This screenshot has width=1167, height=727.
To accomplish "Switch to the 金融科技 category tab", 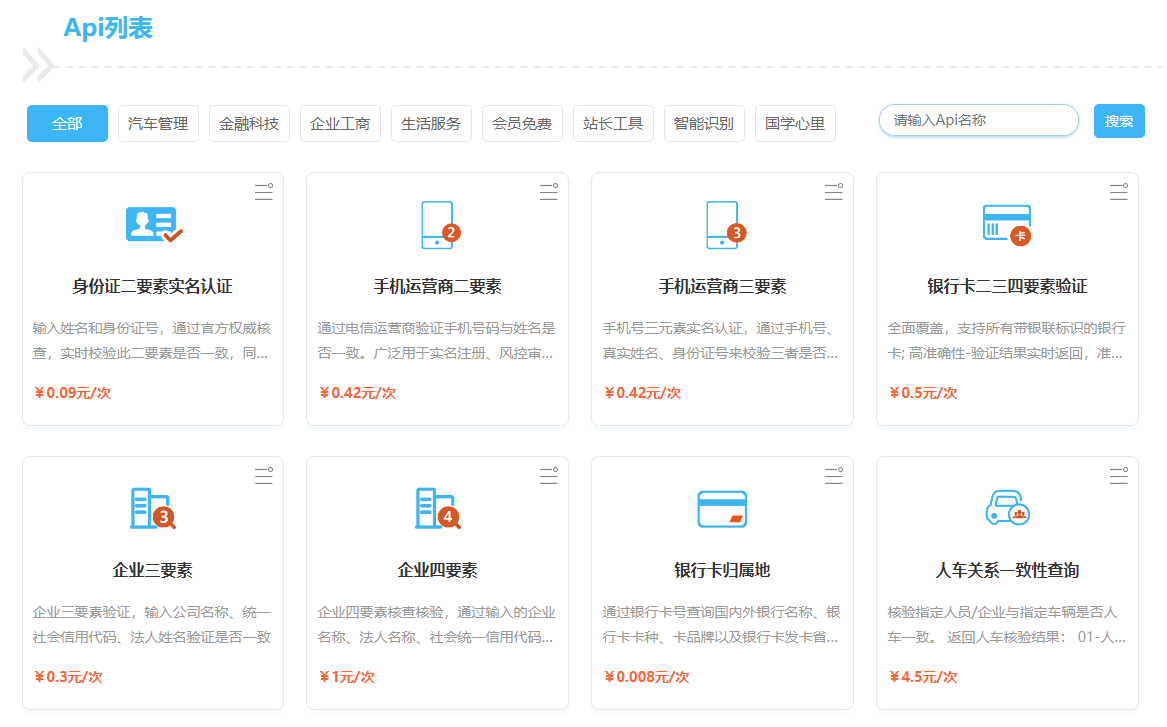I will coord(249,124).
